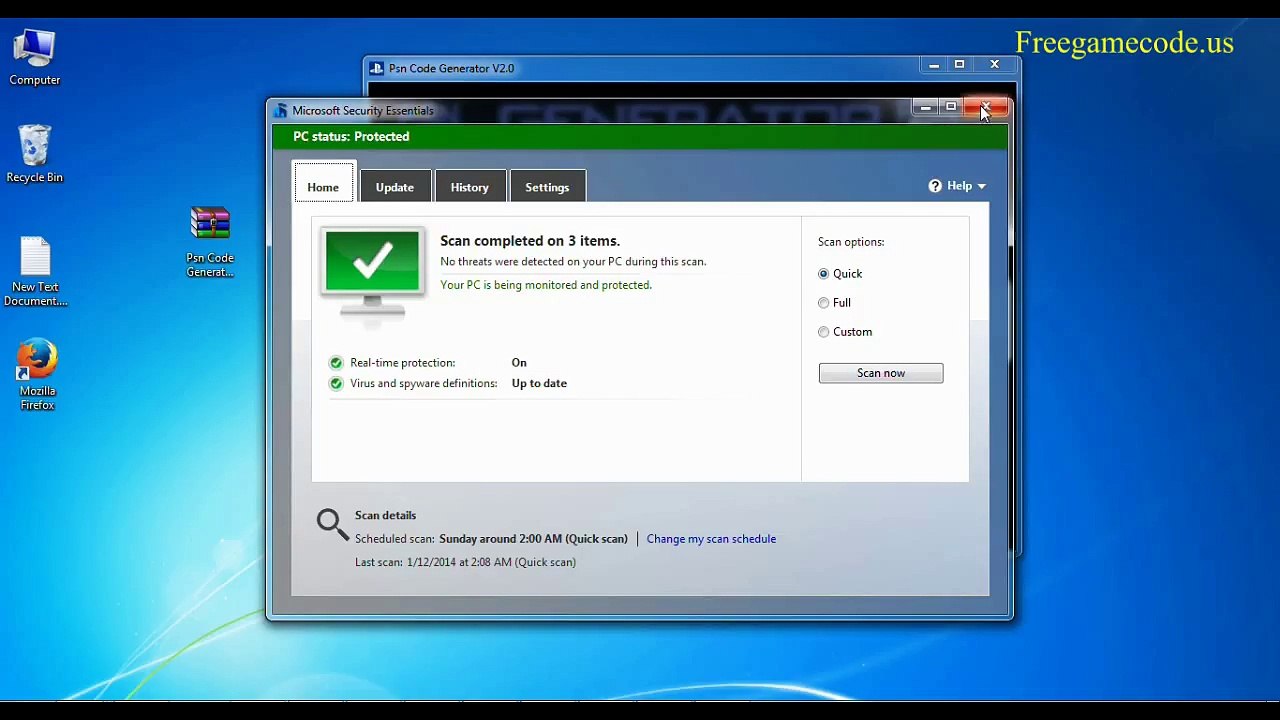Image resolution: width=1280 pixels, height=720 pixels.
Task: Click the 'PC status: Protected' banner text
Action: (351, 137)
